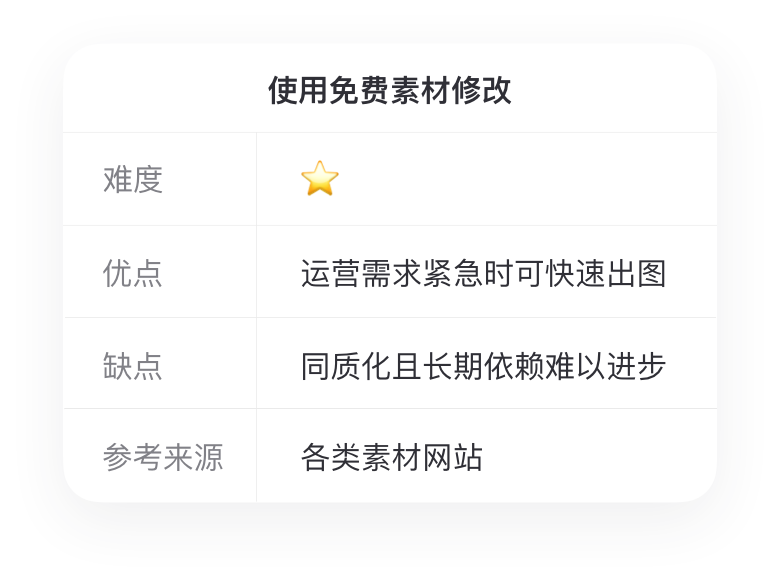Click the word "各类" in the source row
This screenshot has width=780, height=582.
click(x=331, y=458)
